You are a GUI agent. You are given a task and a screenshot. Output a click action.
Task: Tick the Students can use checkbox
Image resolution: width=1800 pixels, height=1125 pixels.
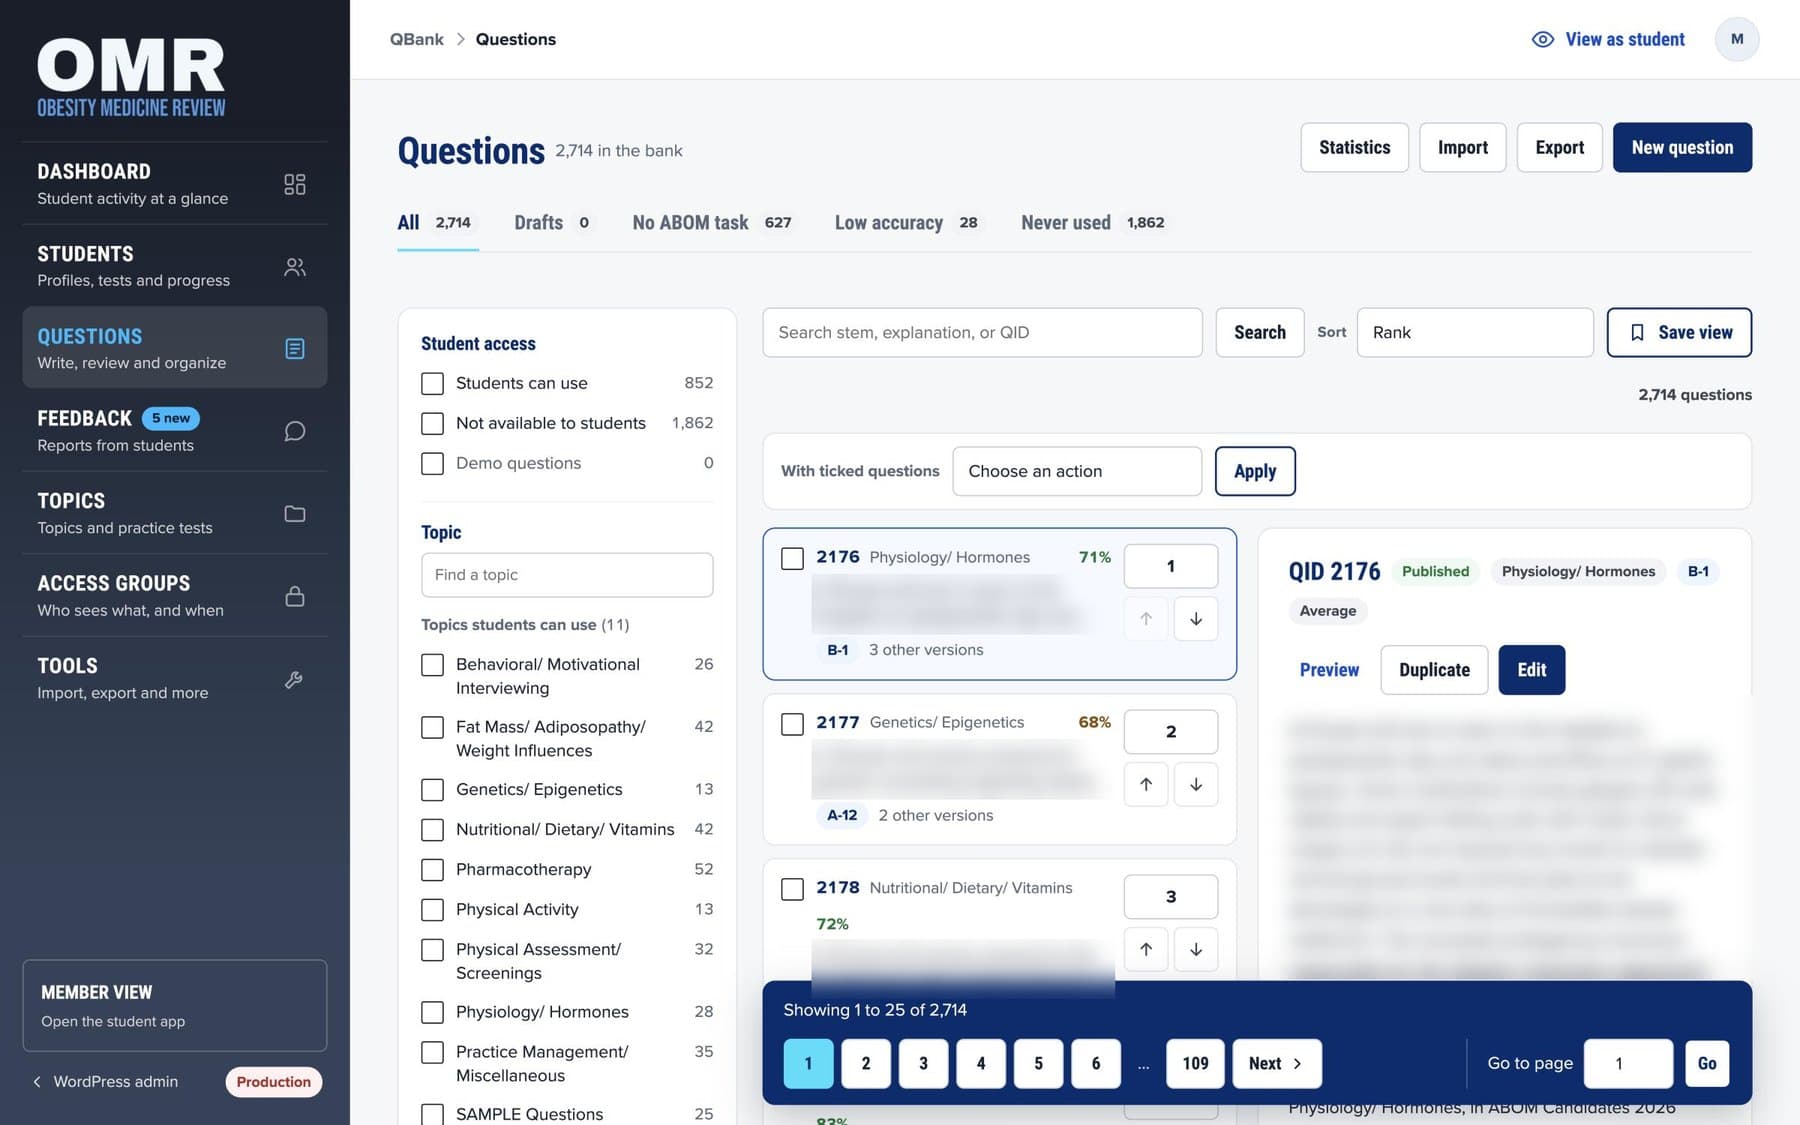tap(432, 383)
